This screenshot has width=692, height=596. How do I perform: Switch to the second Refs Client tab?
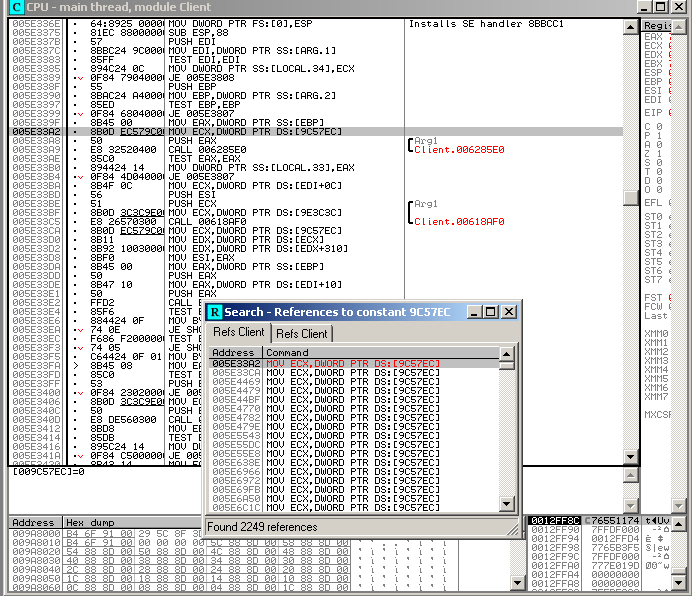[x=301, y=334]
